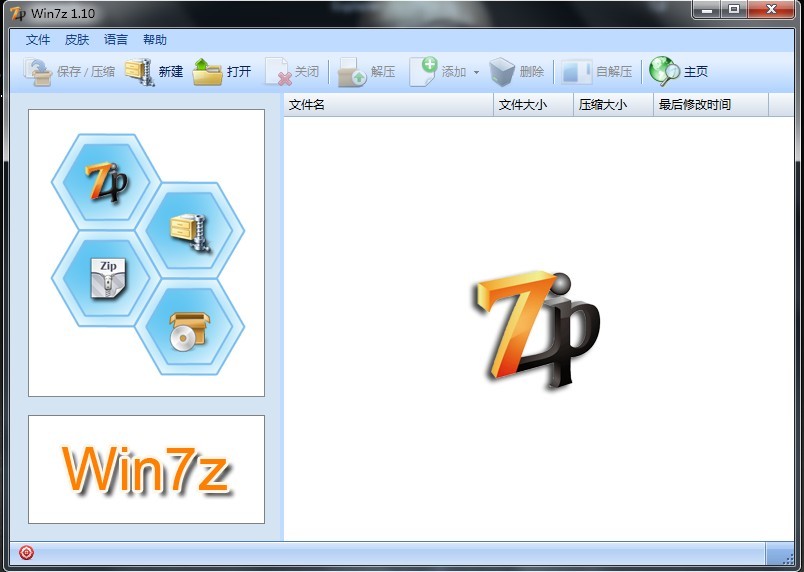Click the box with disc hexagon icon

click(x=190, y=327)
